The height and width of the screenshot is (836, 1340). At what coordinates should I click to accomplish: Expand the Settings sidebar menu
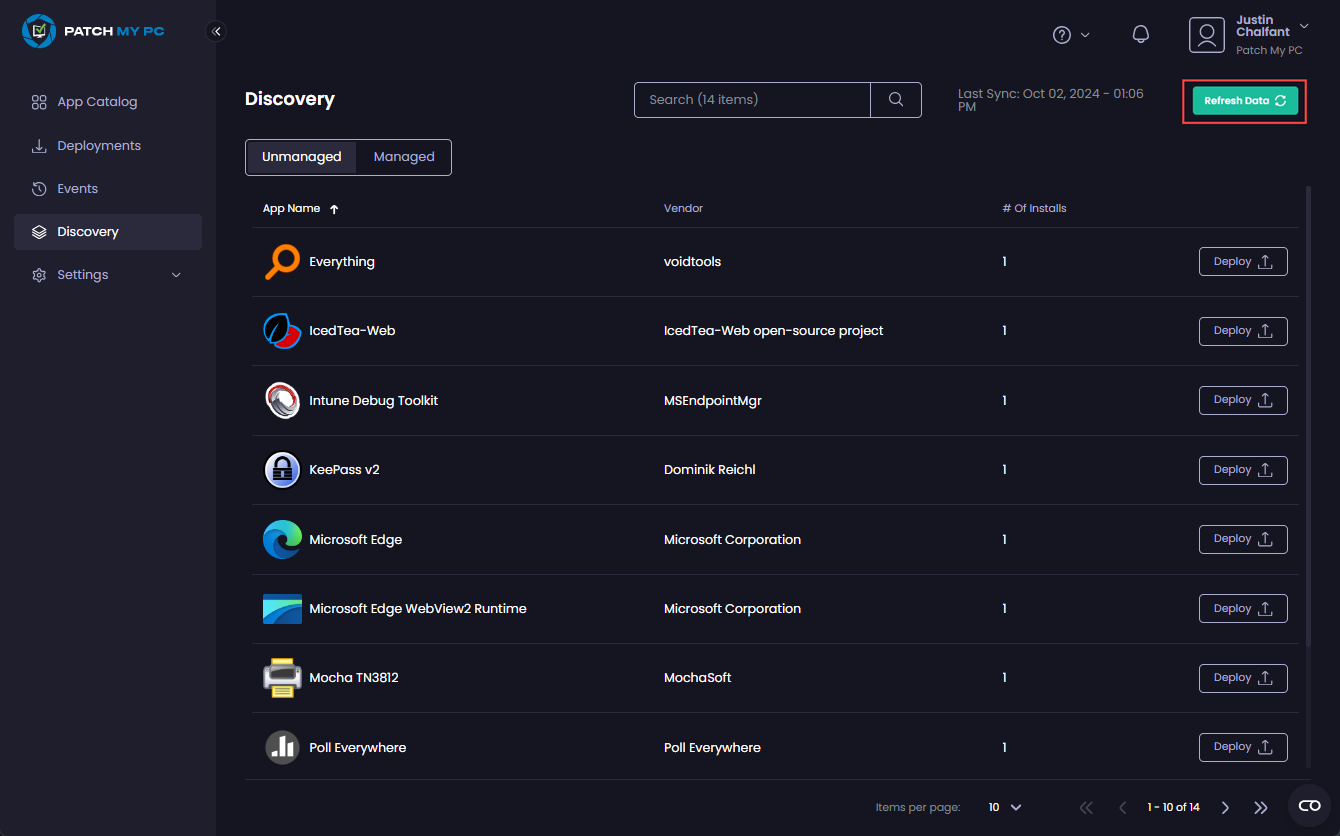(x=107, y=275)
